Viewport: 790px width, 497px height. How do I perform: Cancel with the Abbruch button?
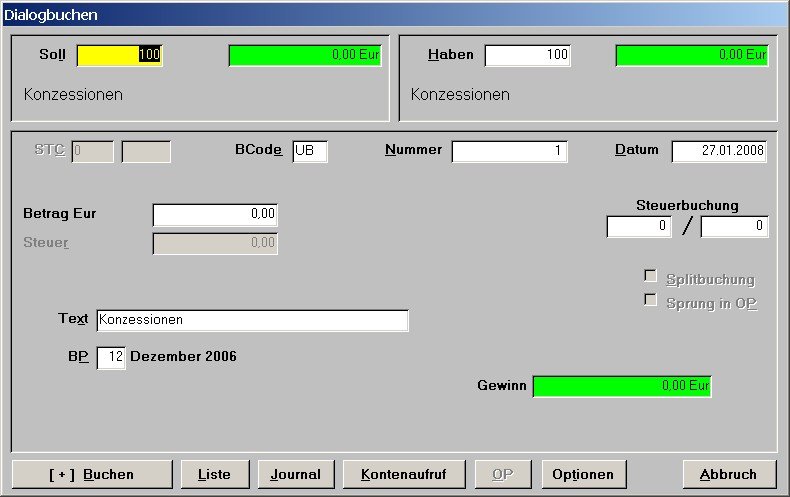(729, 474)
